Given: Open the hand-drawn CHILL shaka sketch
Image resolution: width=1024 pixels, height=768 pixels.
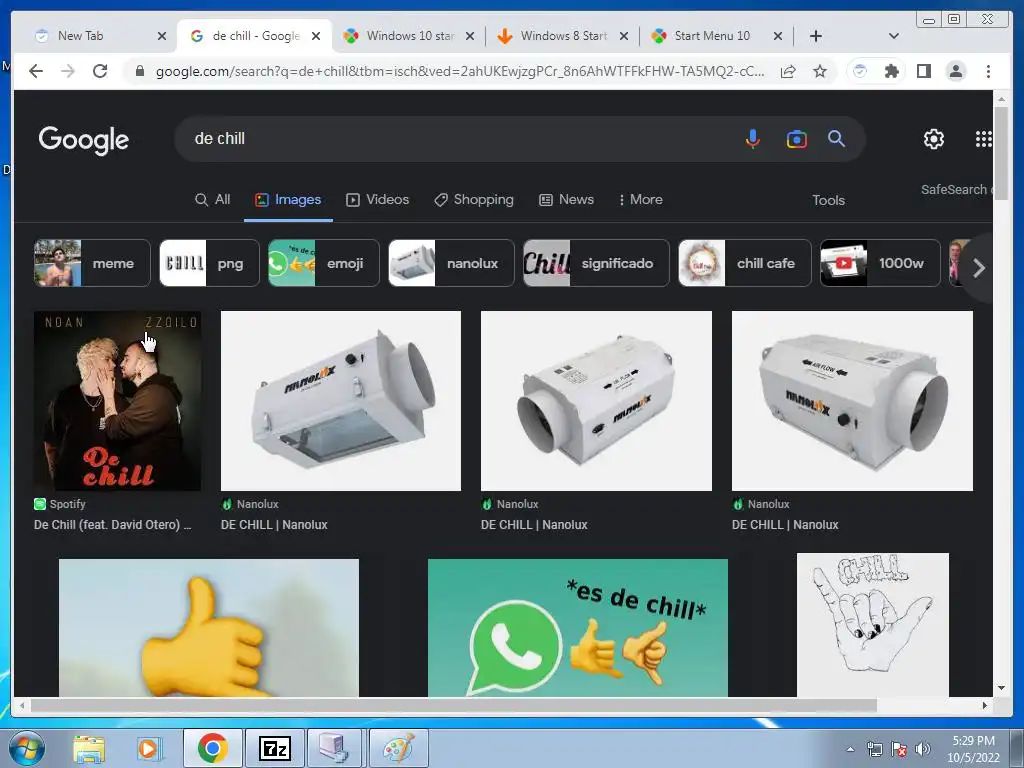Looking at the screenshot, I should tap(873, 625).
